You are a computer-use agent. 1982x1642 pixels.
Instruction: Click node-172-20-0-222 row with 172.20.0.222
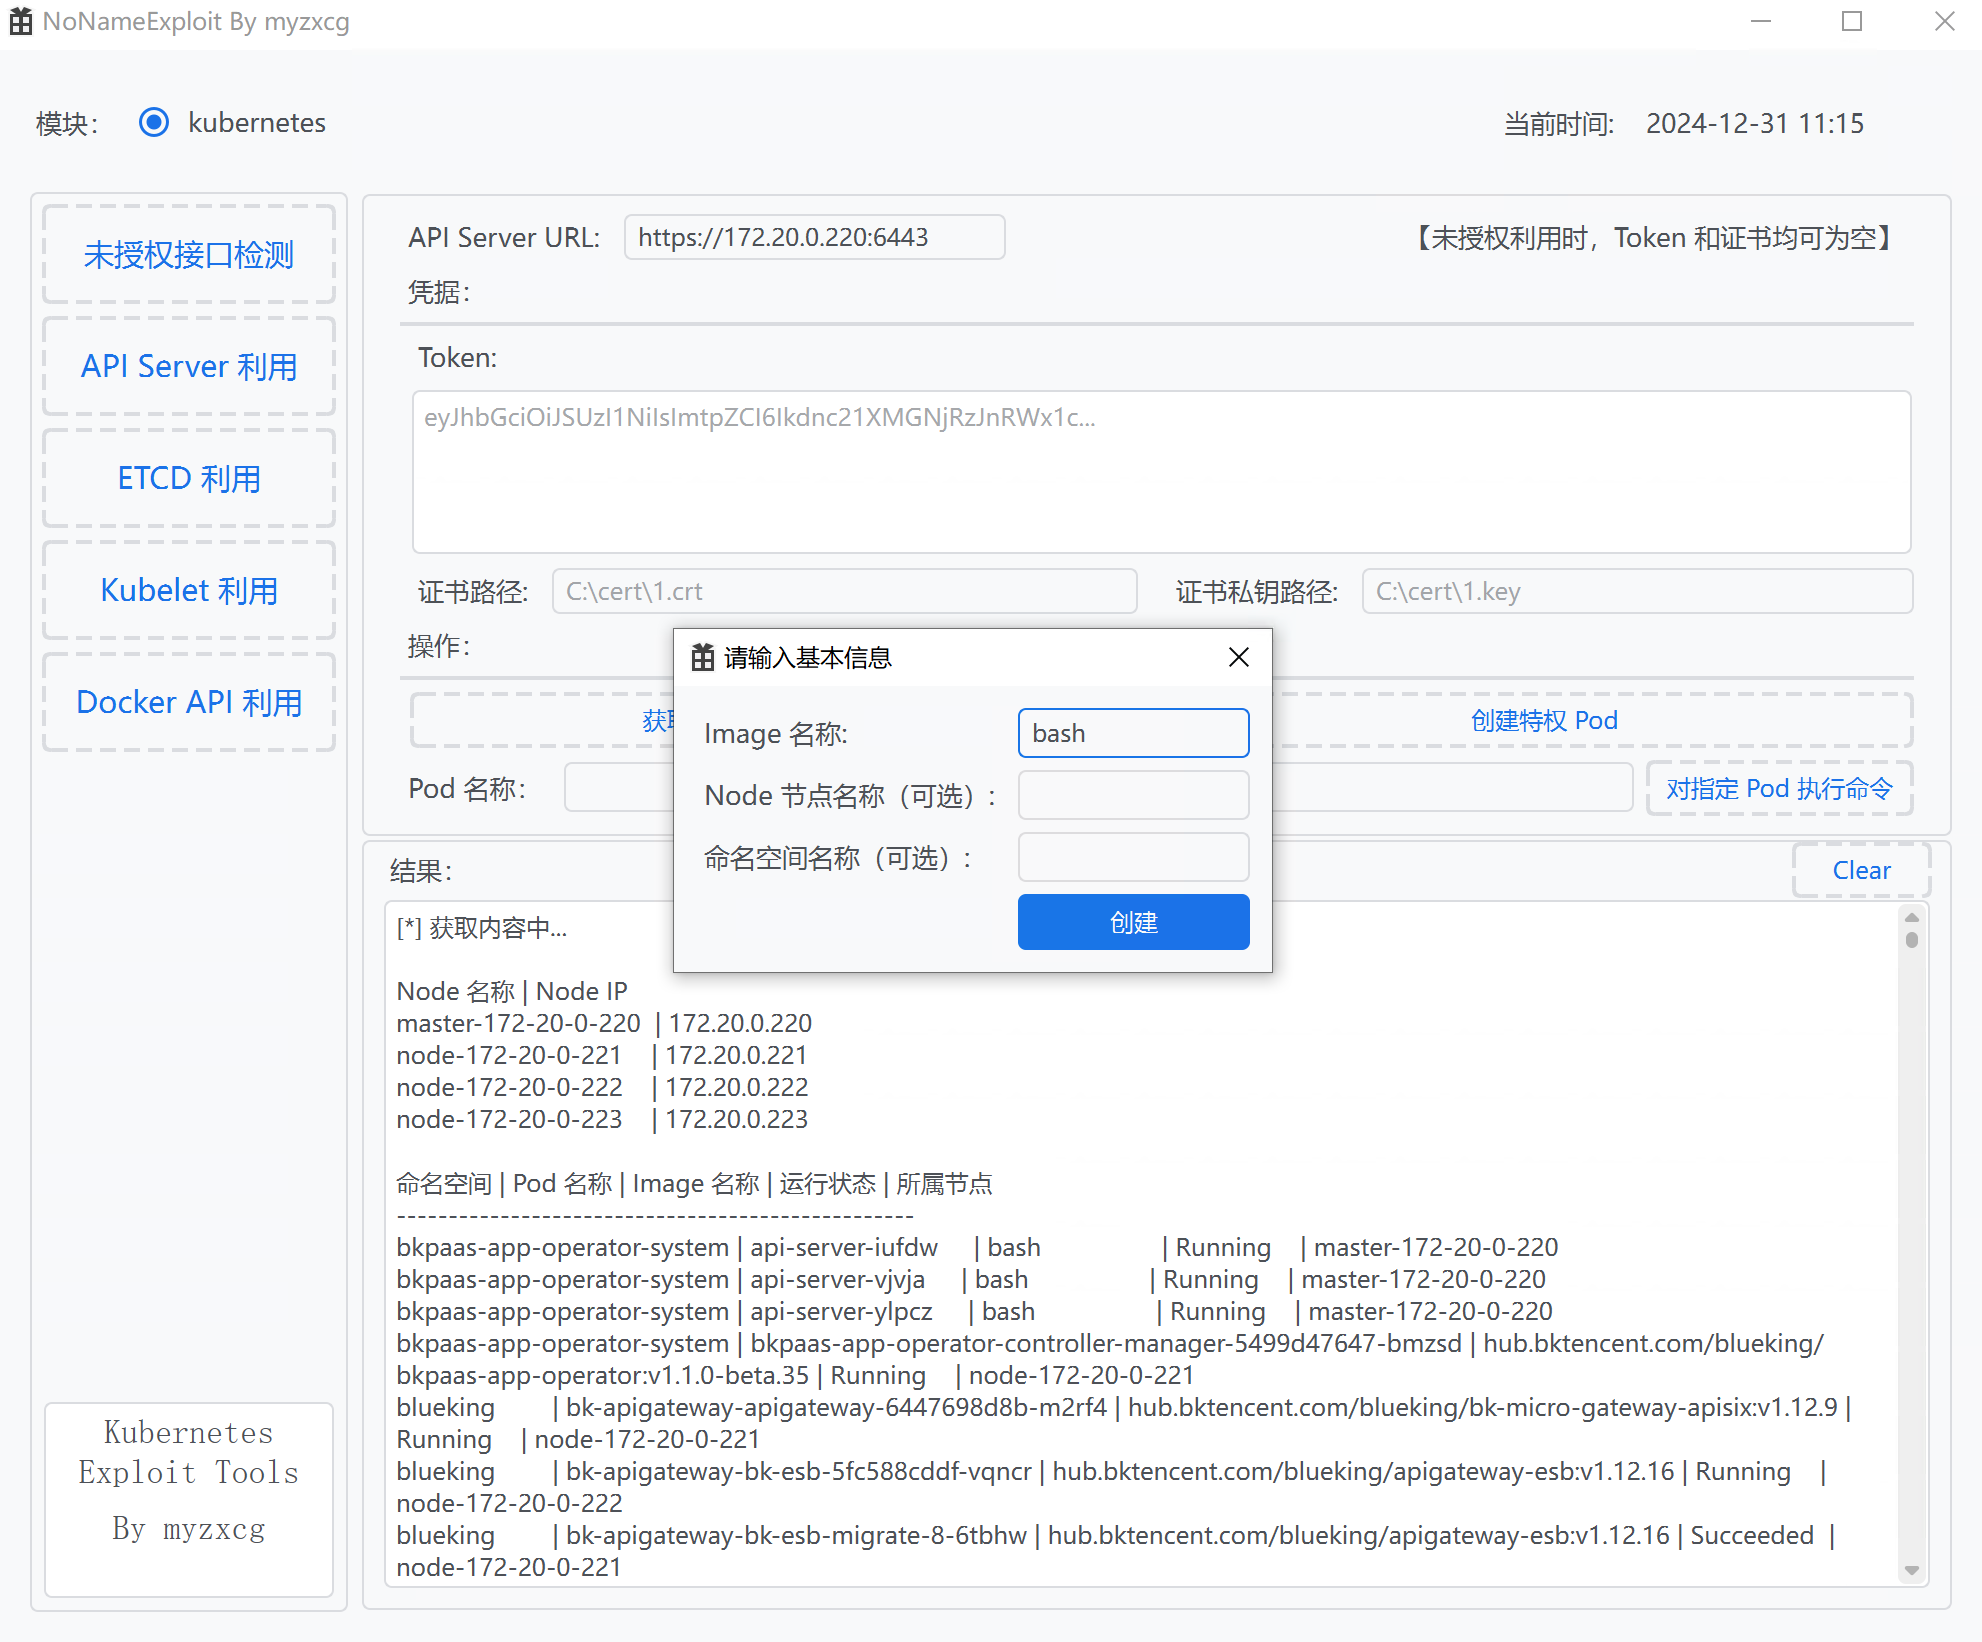602,1087
